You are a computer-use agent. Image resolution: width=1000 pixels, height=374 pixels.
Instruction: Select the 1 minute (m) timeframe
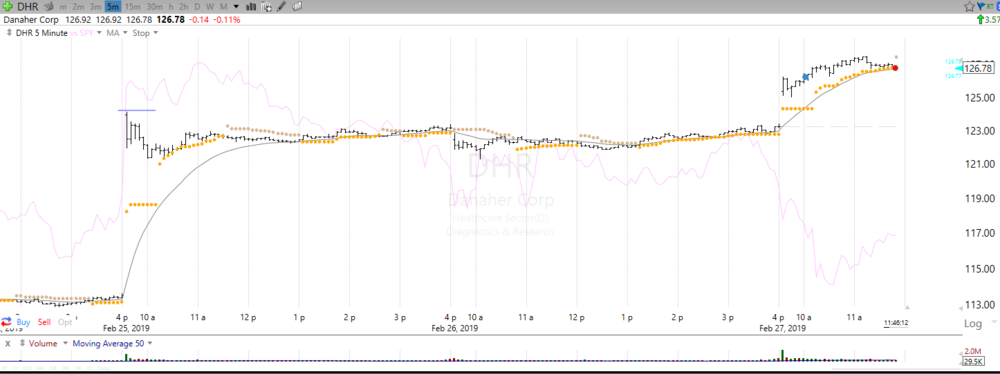62,7
